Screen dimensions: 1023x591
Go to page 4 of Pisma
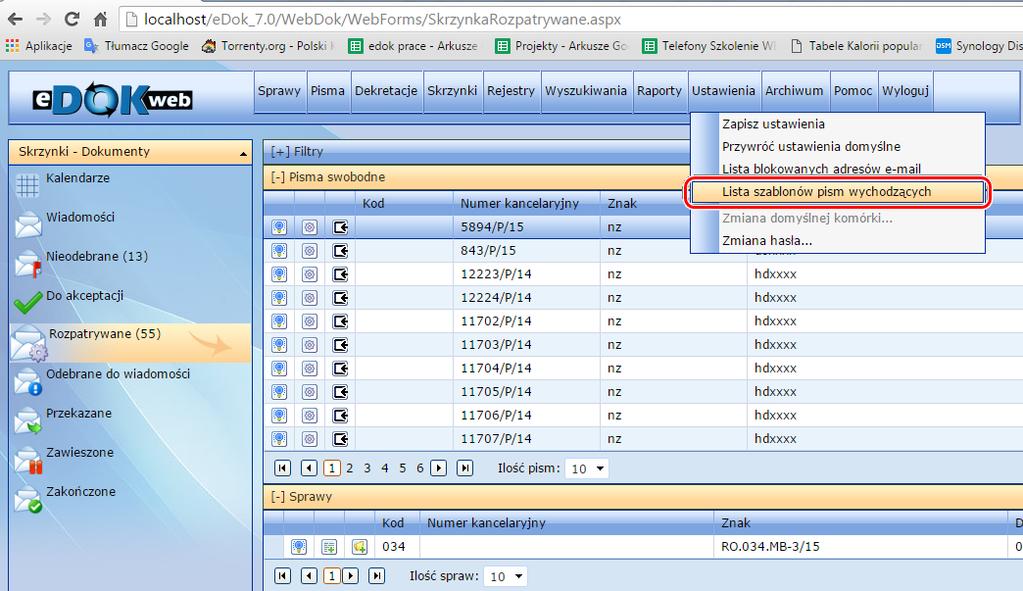click(x=385, y=468)
